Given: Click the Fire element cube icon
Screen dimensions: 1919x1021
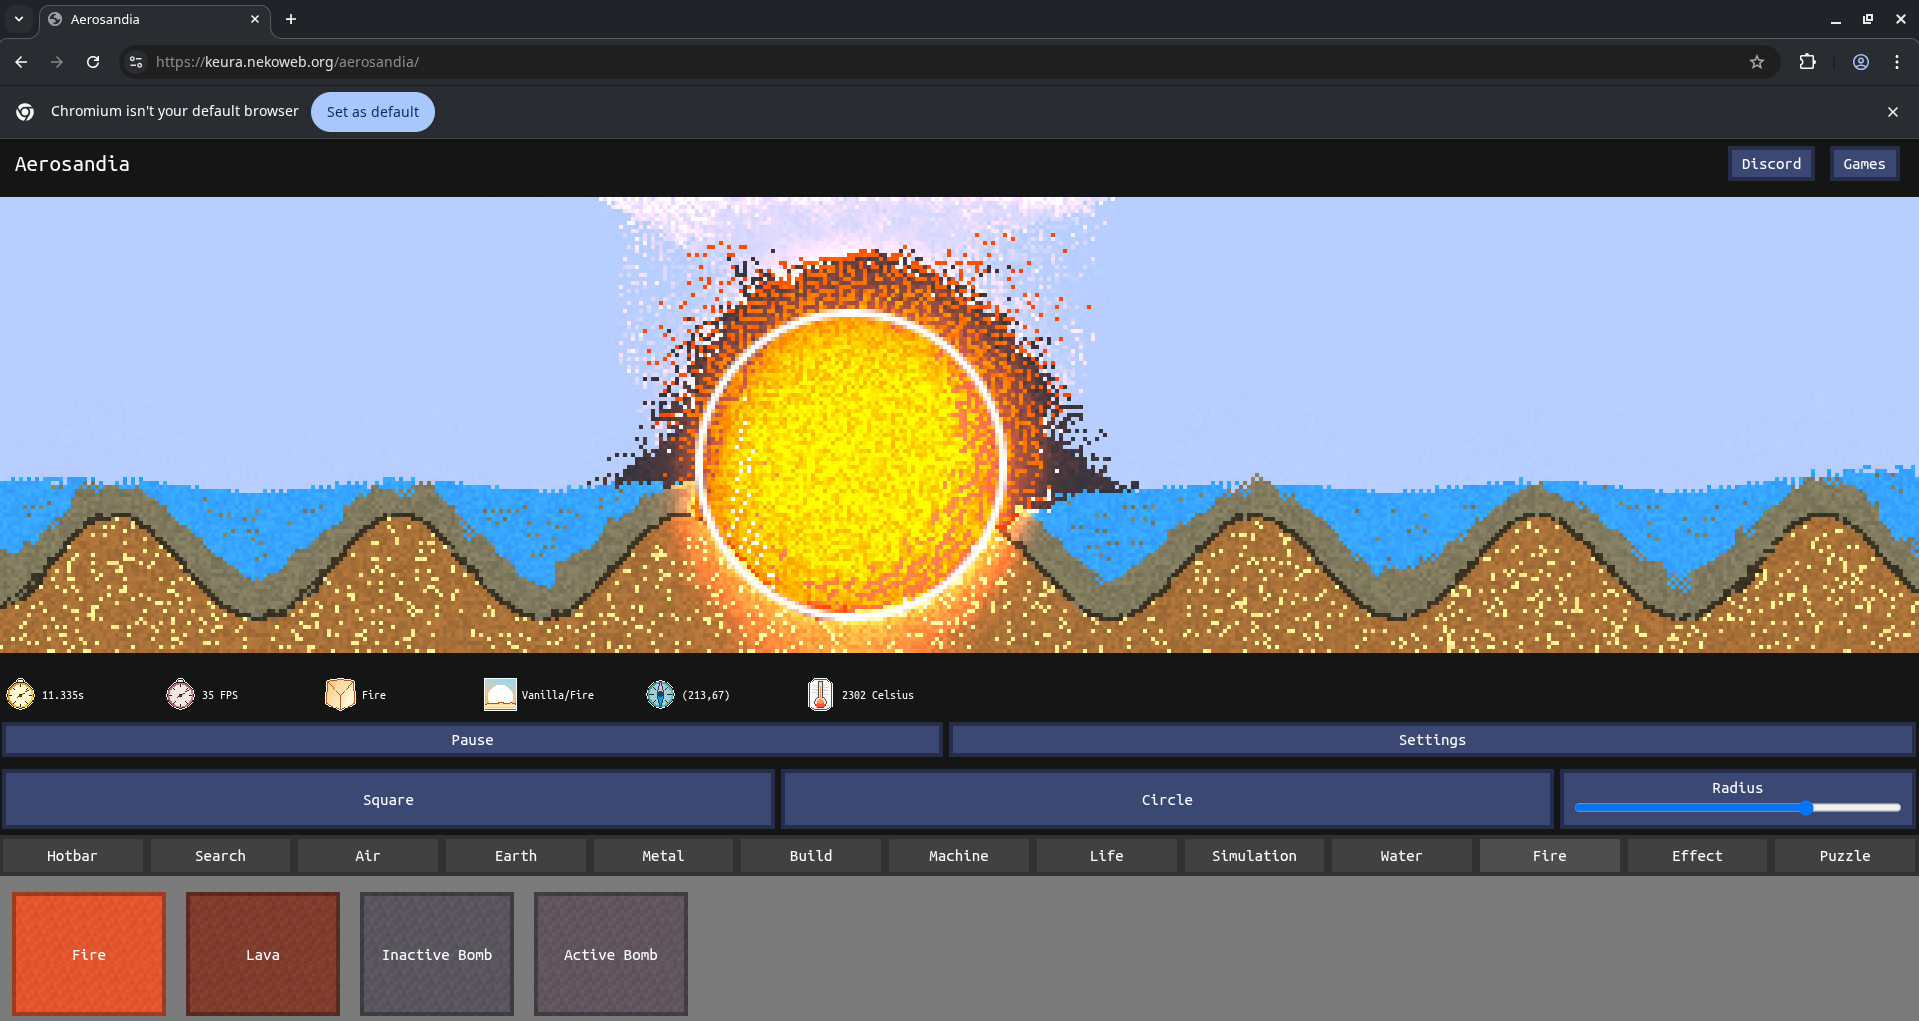Looking at the screenshot, I should coord(340,694).
